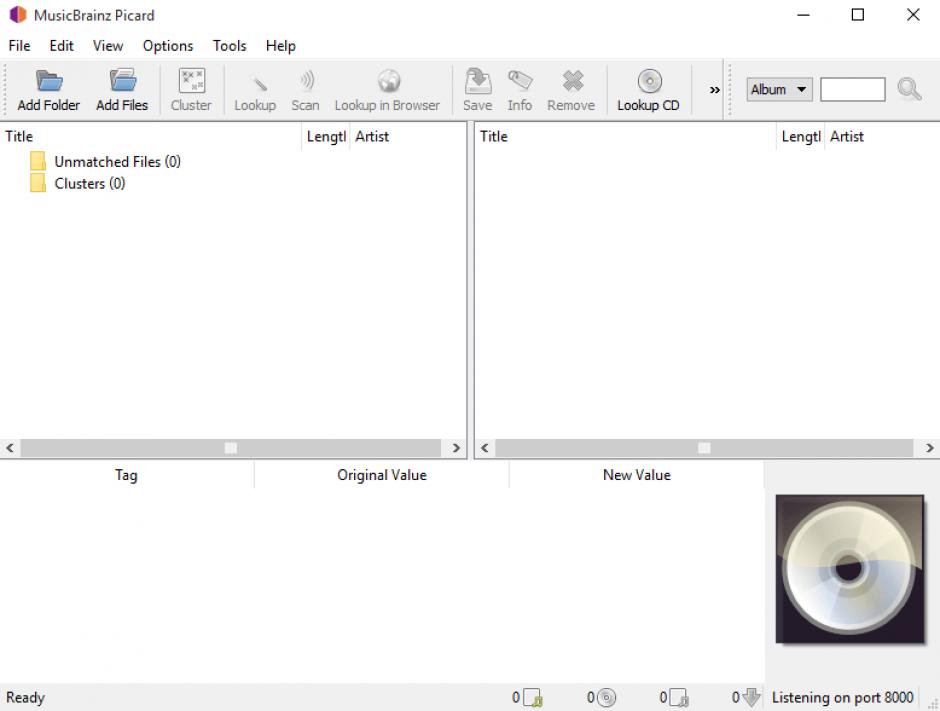
Task: Expand the hidden toolbar items chevron
Action: coord(715,90)
